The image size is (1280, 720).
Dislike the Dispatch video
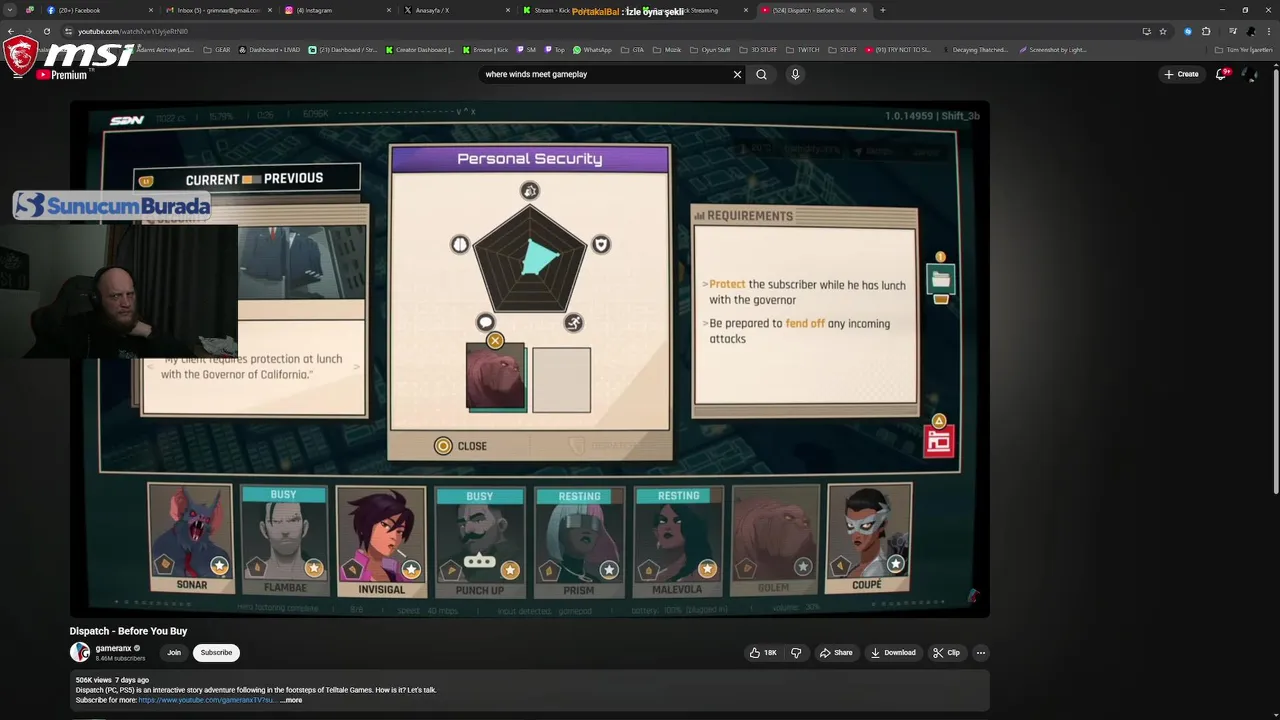[796, 652]
